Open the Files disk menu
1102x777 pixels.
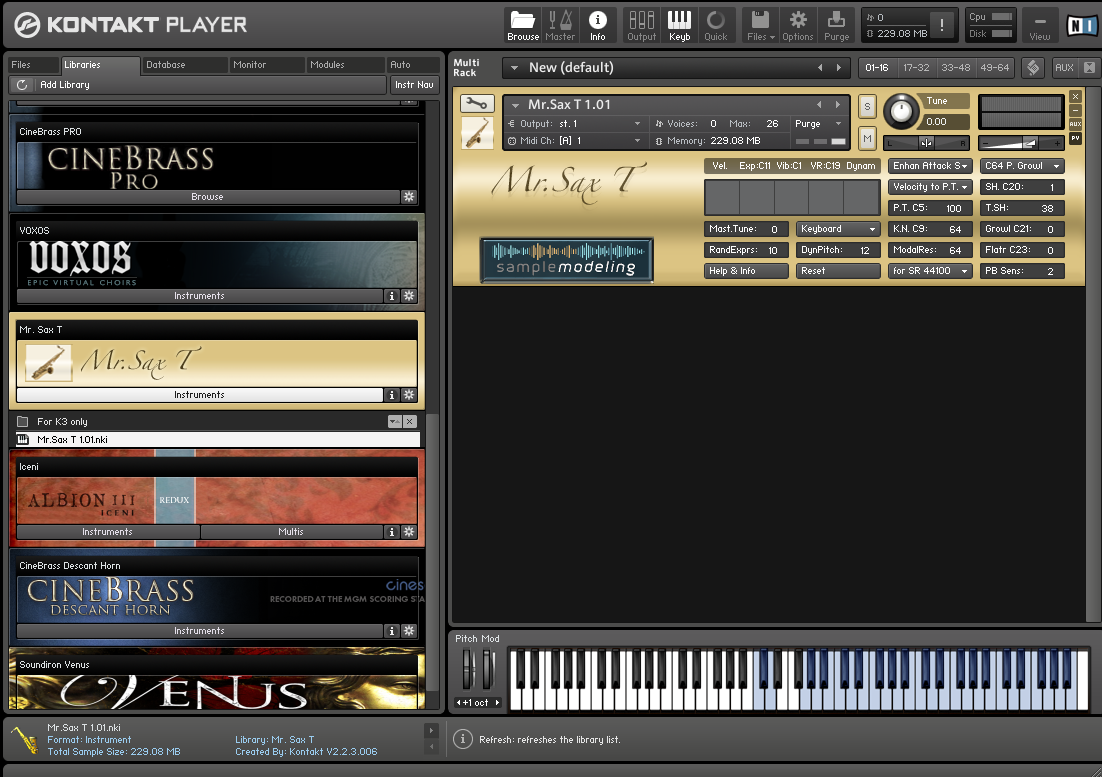pos(760,25)
